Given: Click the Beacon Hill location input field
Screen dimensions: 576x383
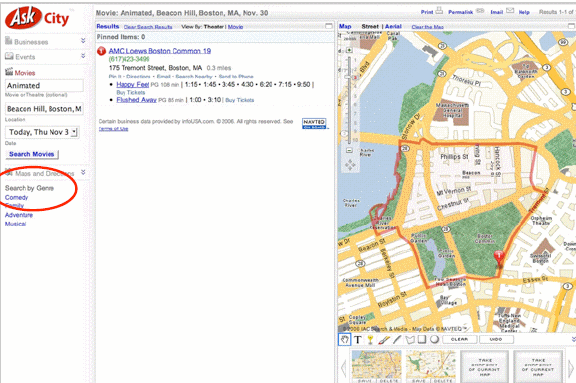Looking at the screenshot, I should [44, 109].
